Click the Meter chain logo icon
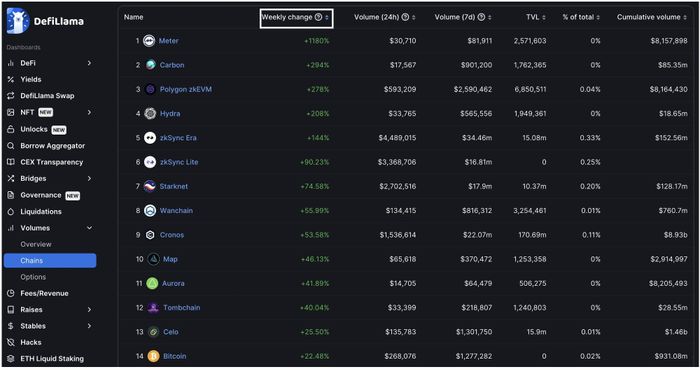 coord(149,41)
